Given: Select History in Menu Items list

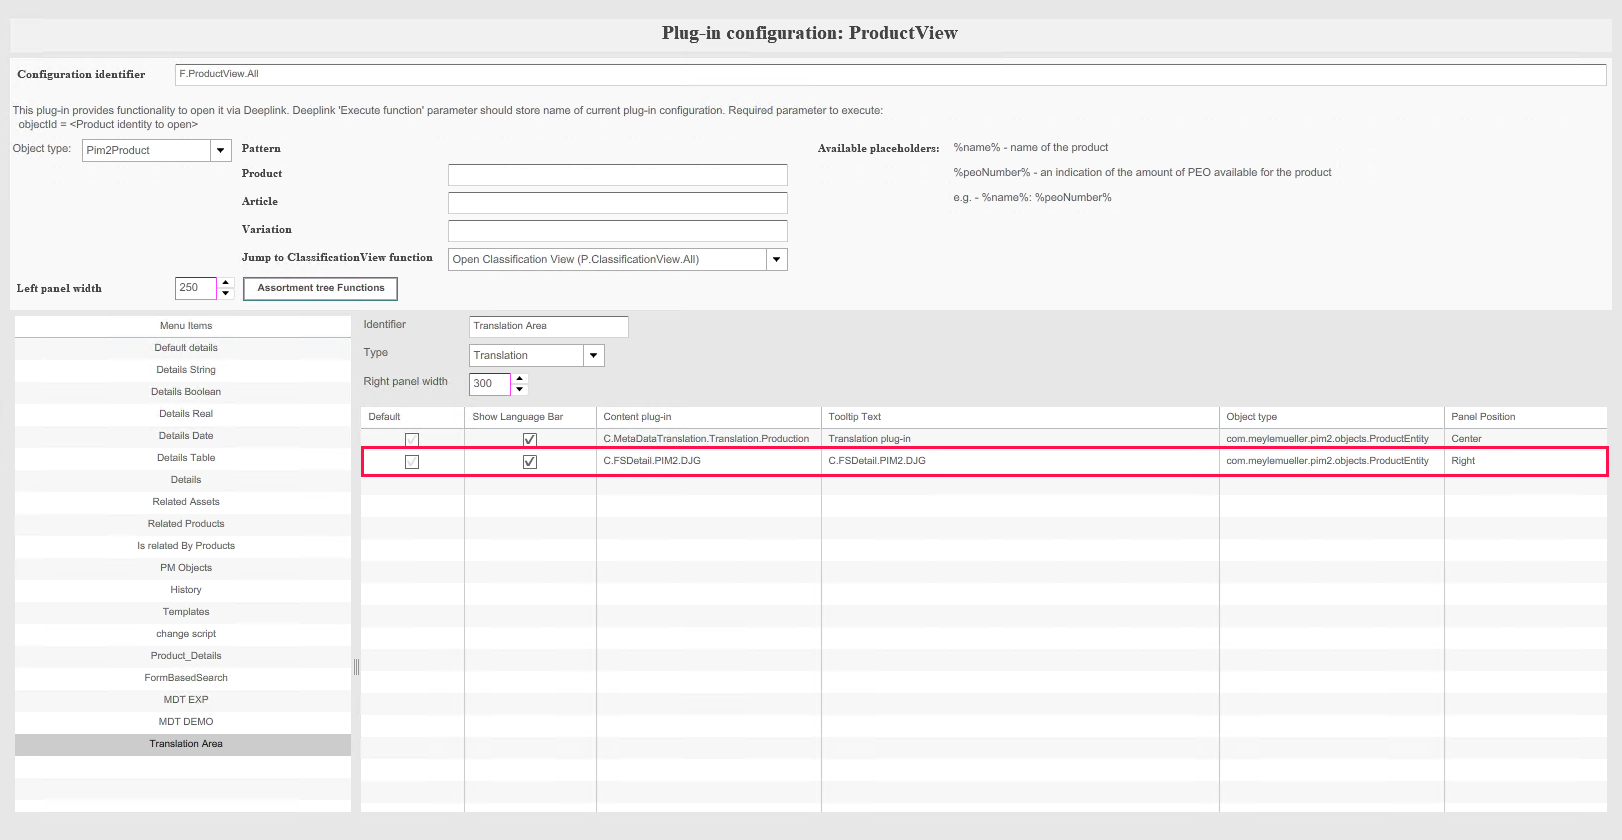Looking at the screenshot, I should click(186, 590).
